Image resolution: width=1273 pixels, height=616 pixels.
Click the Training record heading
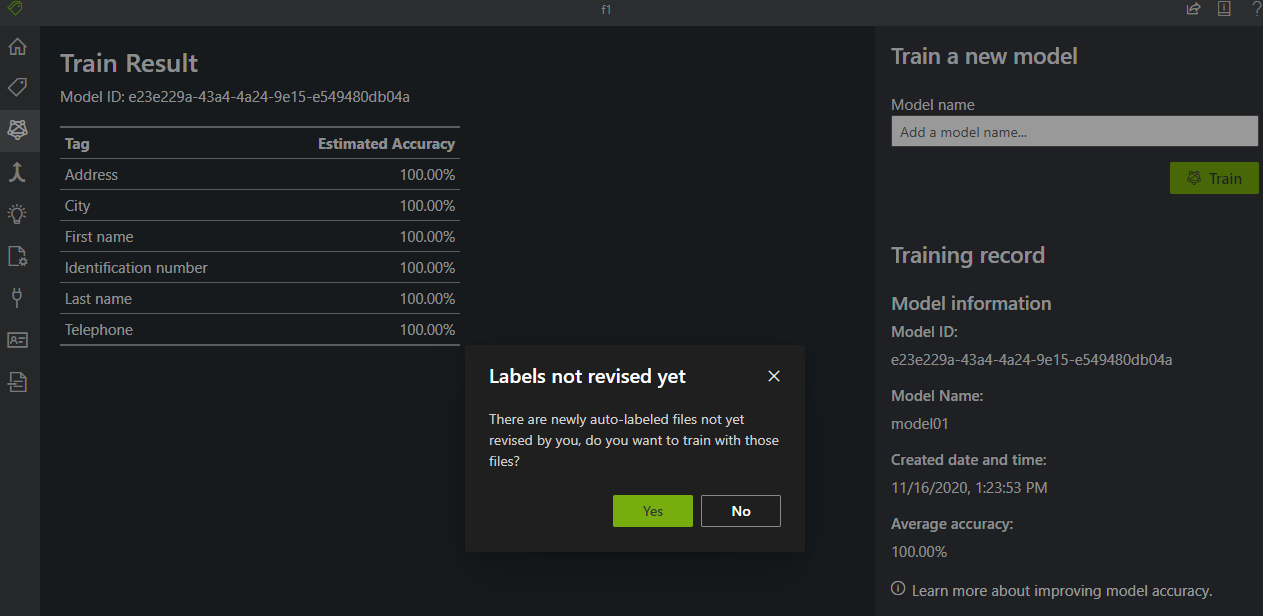point(968,255)
